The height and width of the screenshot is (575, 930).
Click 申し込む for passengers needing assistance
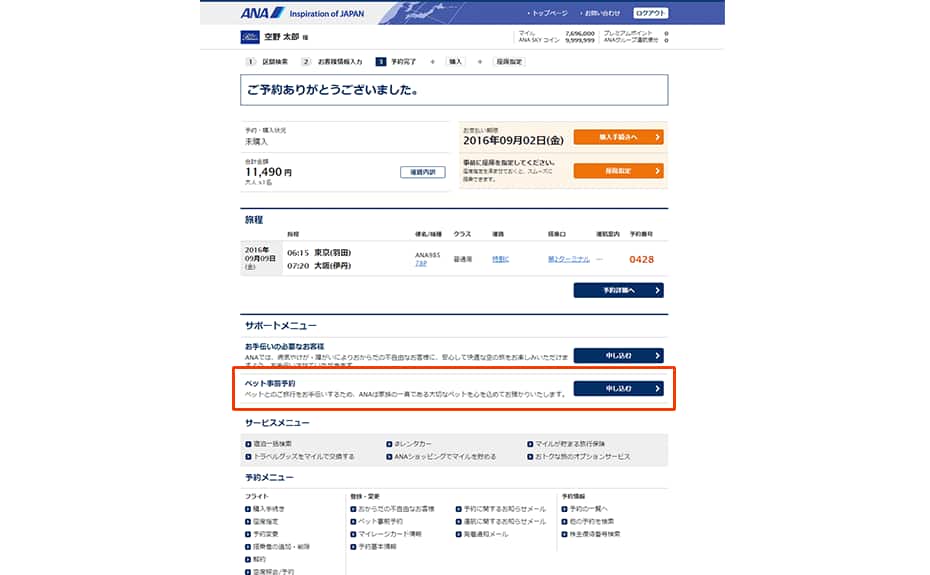point(618,355)
